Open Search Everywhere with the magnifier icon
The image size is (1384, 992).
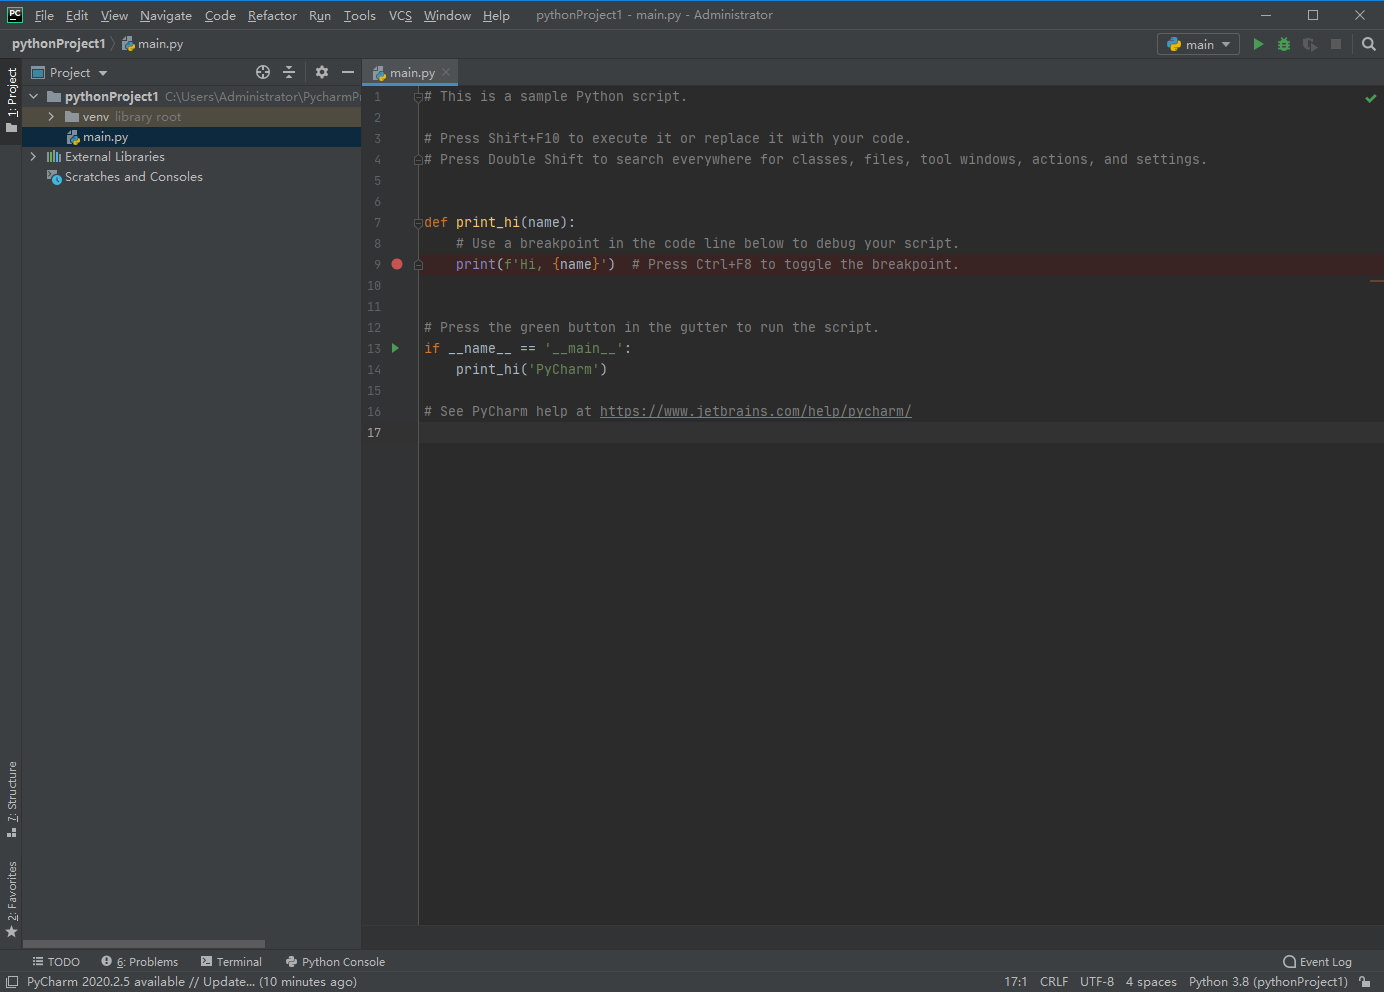click(x=1368, y=44)
